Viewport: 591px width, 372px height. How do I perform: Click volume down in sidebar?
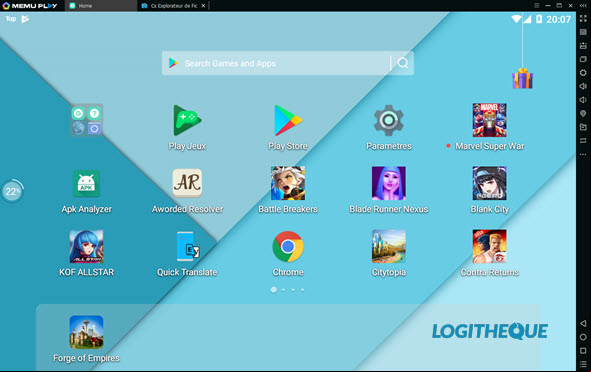583,100
